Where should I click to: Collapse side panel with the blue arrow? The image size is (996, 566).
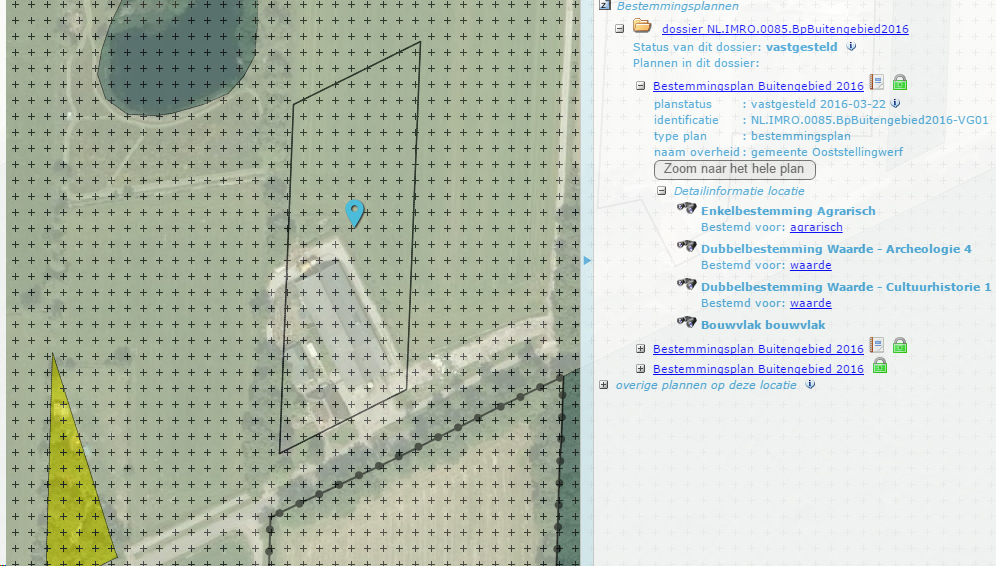(x=587, y=260)
